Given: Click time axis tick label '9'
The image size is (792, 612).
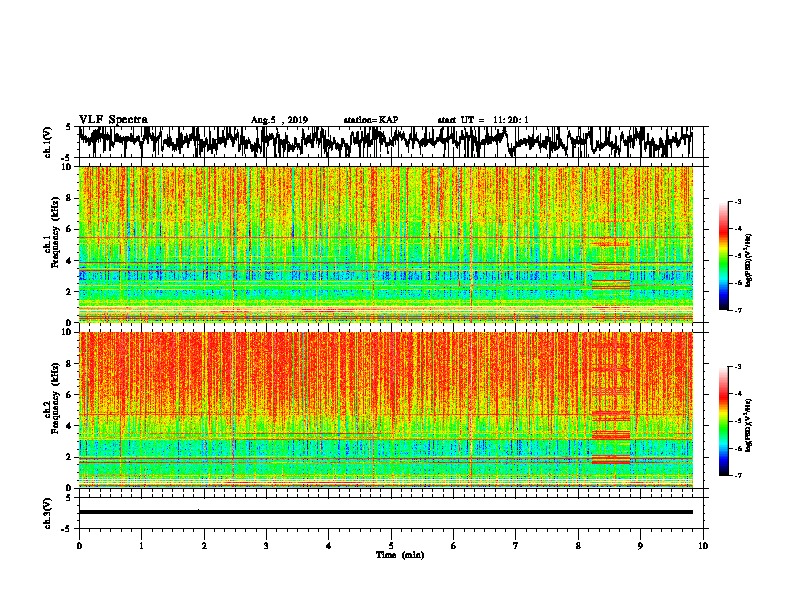Looking at the screenshot, I should point(640,546).
